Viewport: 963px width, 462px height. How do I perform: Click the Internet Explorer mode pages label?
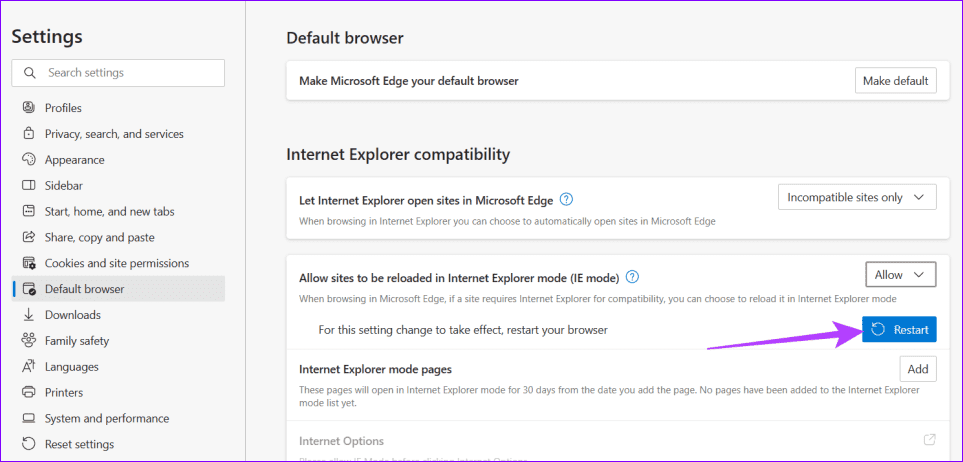tap(375, 369)
